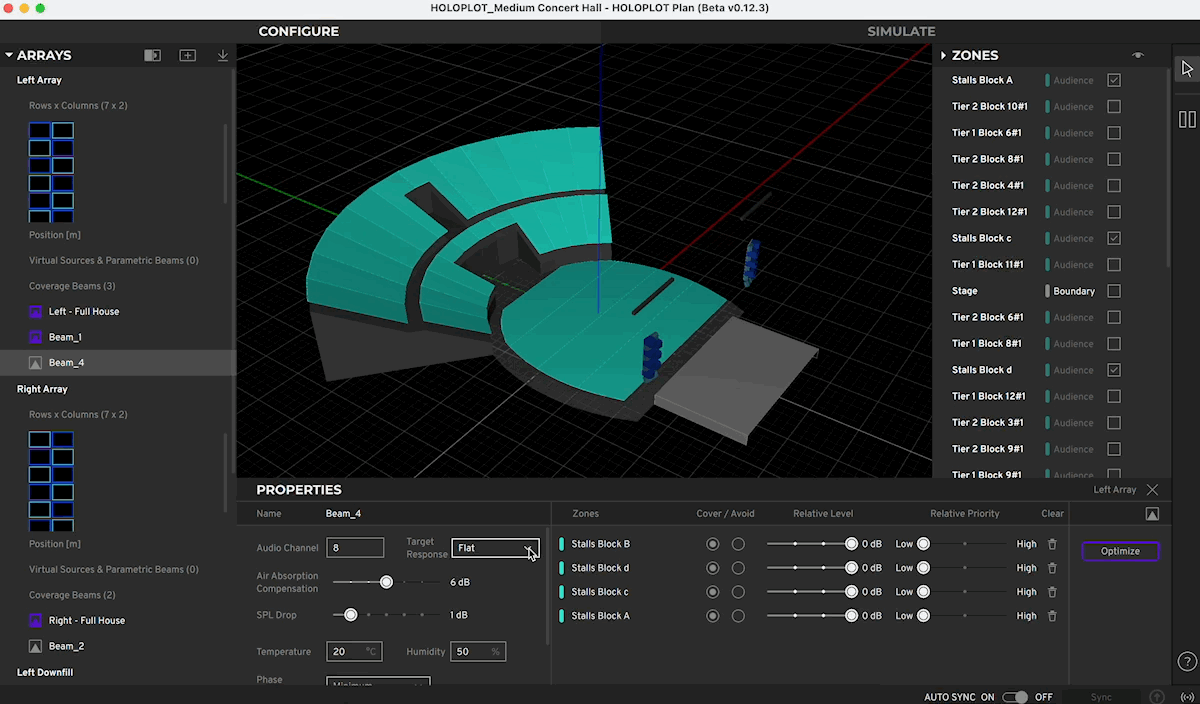
Task: Uncheck the Stalls Block c zone checkbox
Action: (1114, 238)
